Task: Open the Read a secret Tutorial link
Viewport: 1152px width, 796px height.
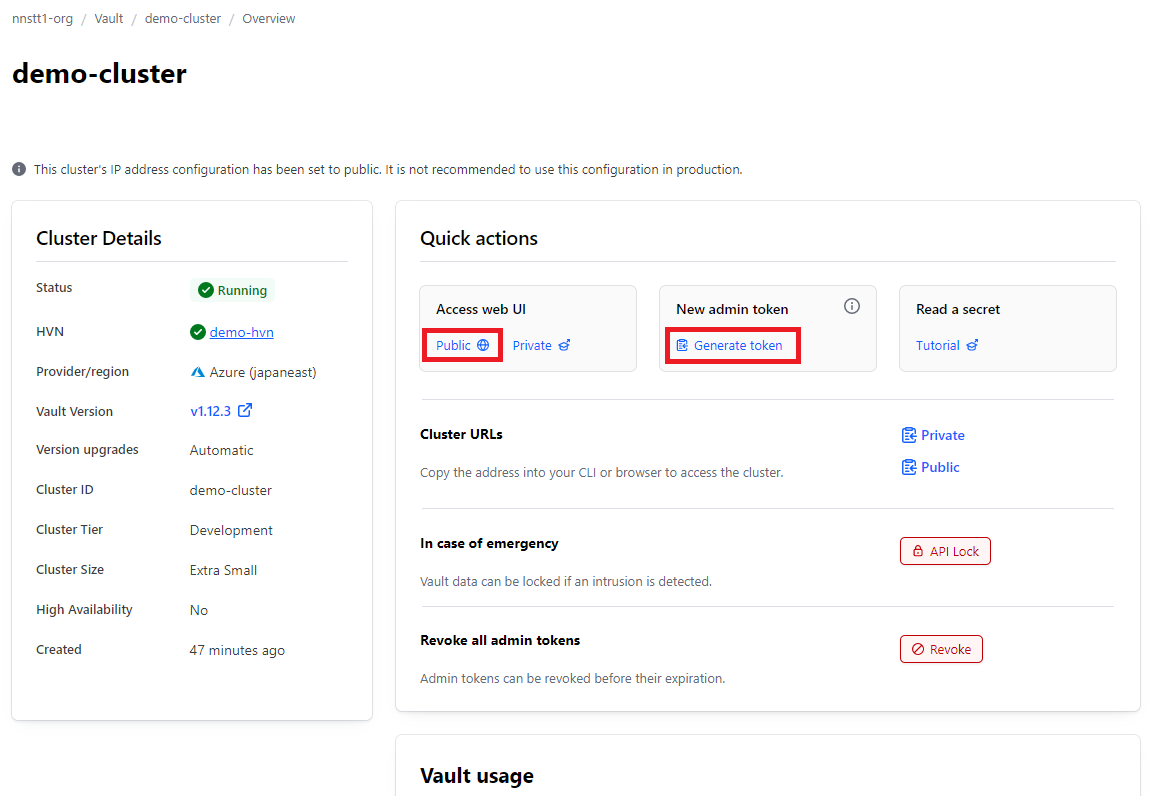Action: [x=947, y=345]
